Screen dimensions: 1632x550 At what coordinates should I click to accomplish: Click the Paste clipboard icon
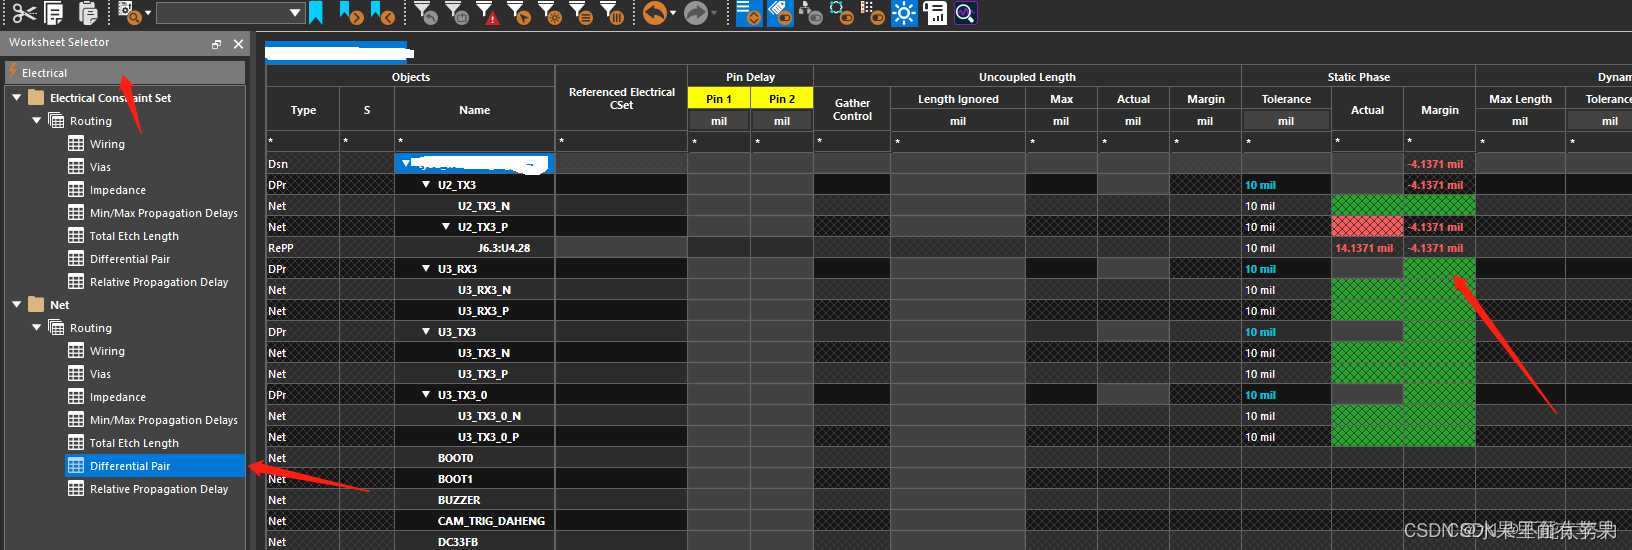[x=88, y=13]
